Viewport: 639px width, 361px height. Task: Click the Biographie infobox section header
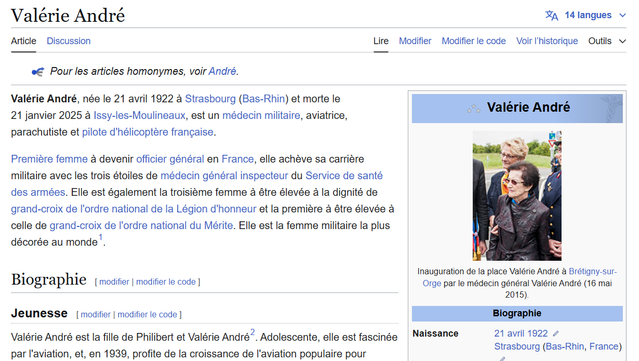click(x=517, y=313)
